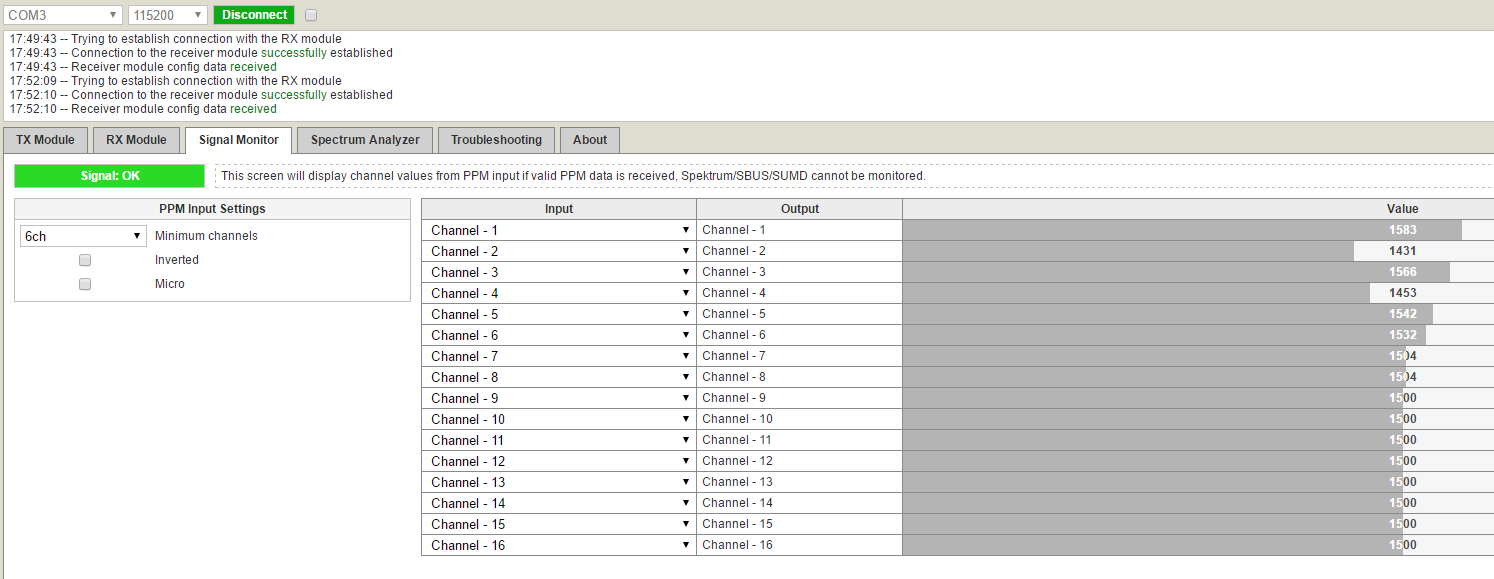
Task: Select the Signal Monitor tab
Action: [238, 140]
